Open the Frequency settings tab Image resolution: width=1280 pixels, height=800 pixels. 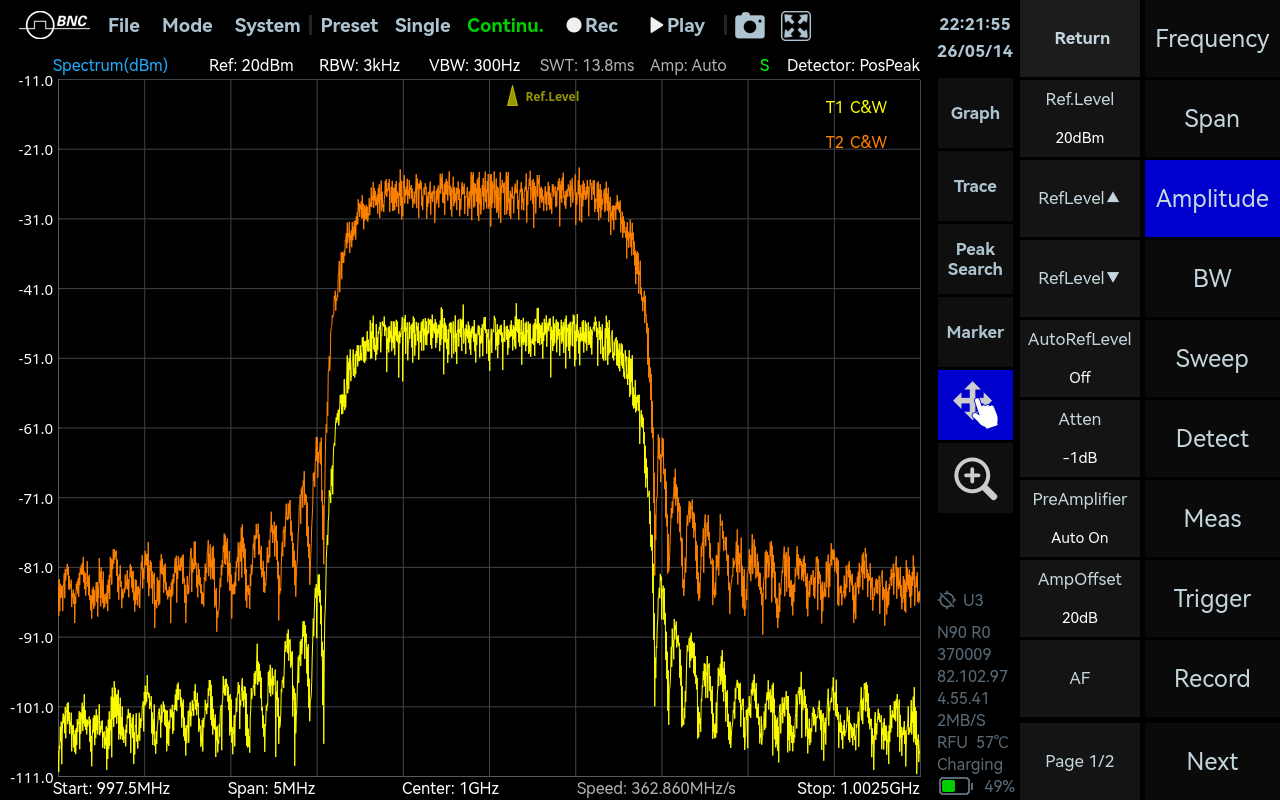[x=1212, y=38]
